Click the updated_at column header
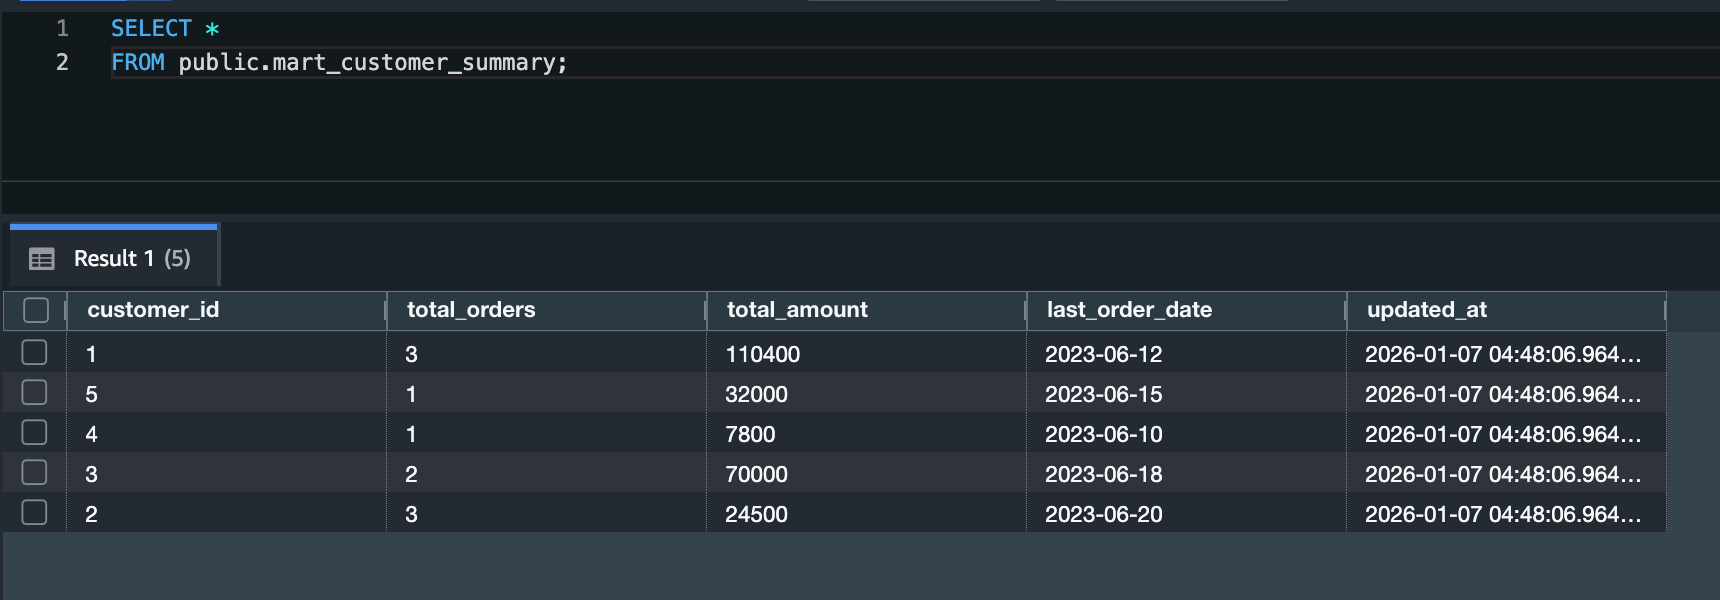Viewport: 1720px width, 600px height. click(1426, 310)
